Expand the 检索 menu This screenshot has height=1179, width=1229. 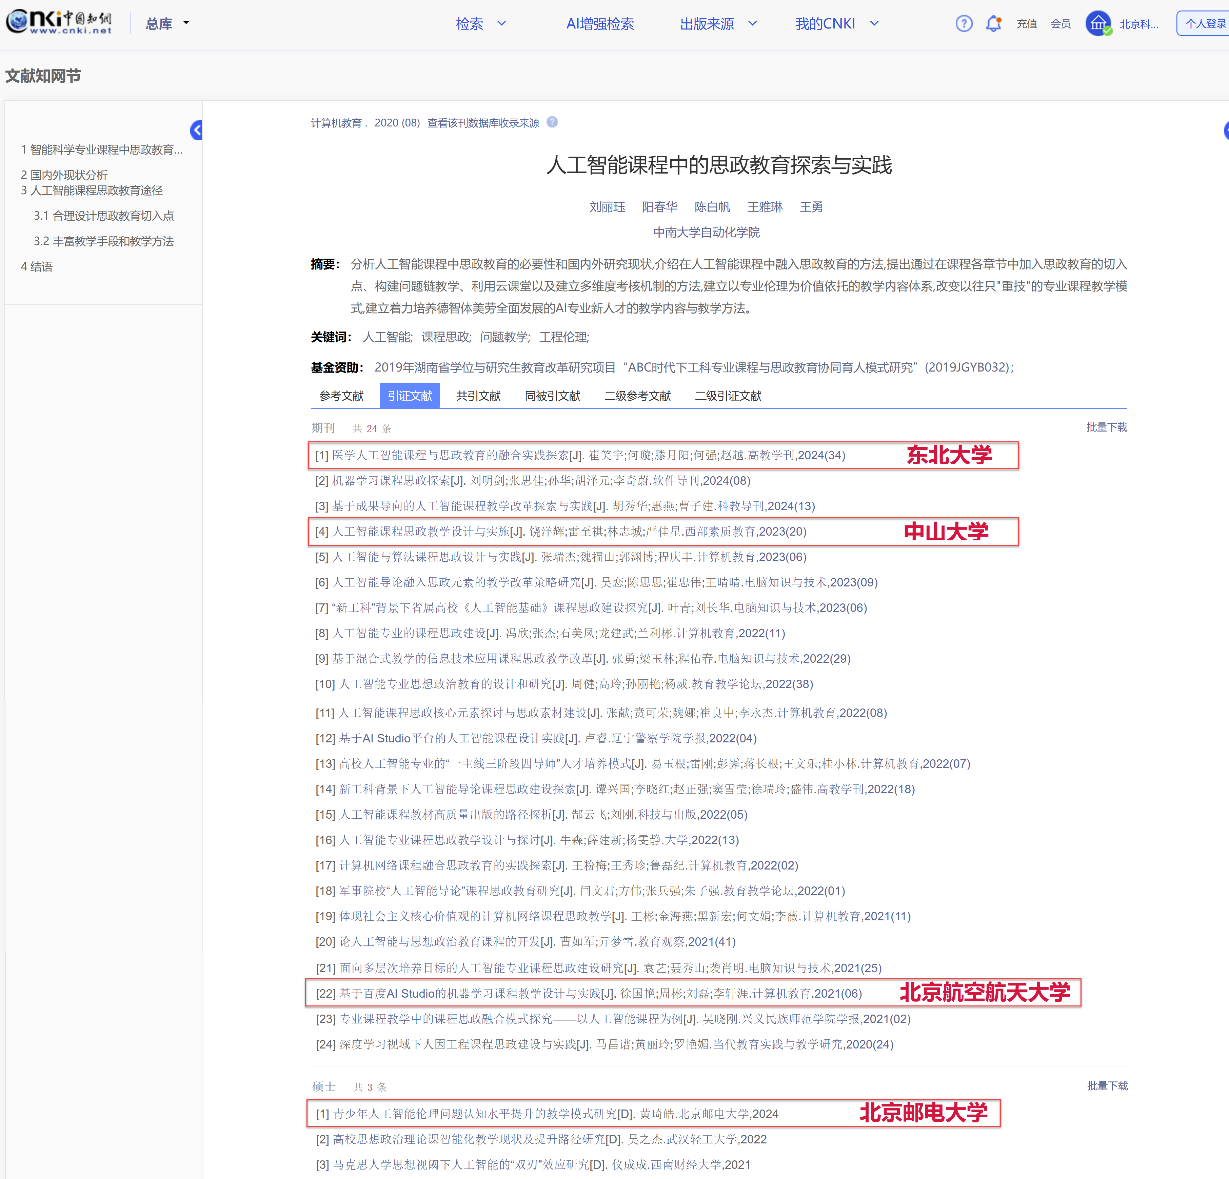pyautogui.click(x=481, y=24)
